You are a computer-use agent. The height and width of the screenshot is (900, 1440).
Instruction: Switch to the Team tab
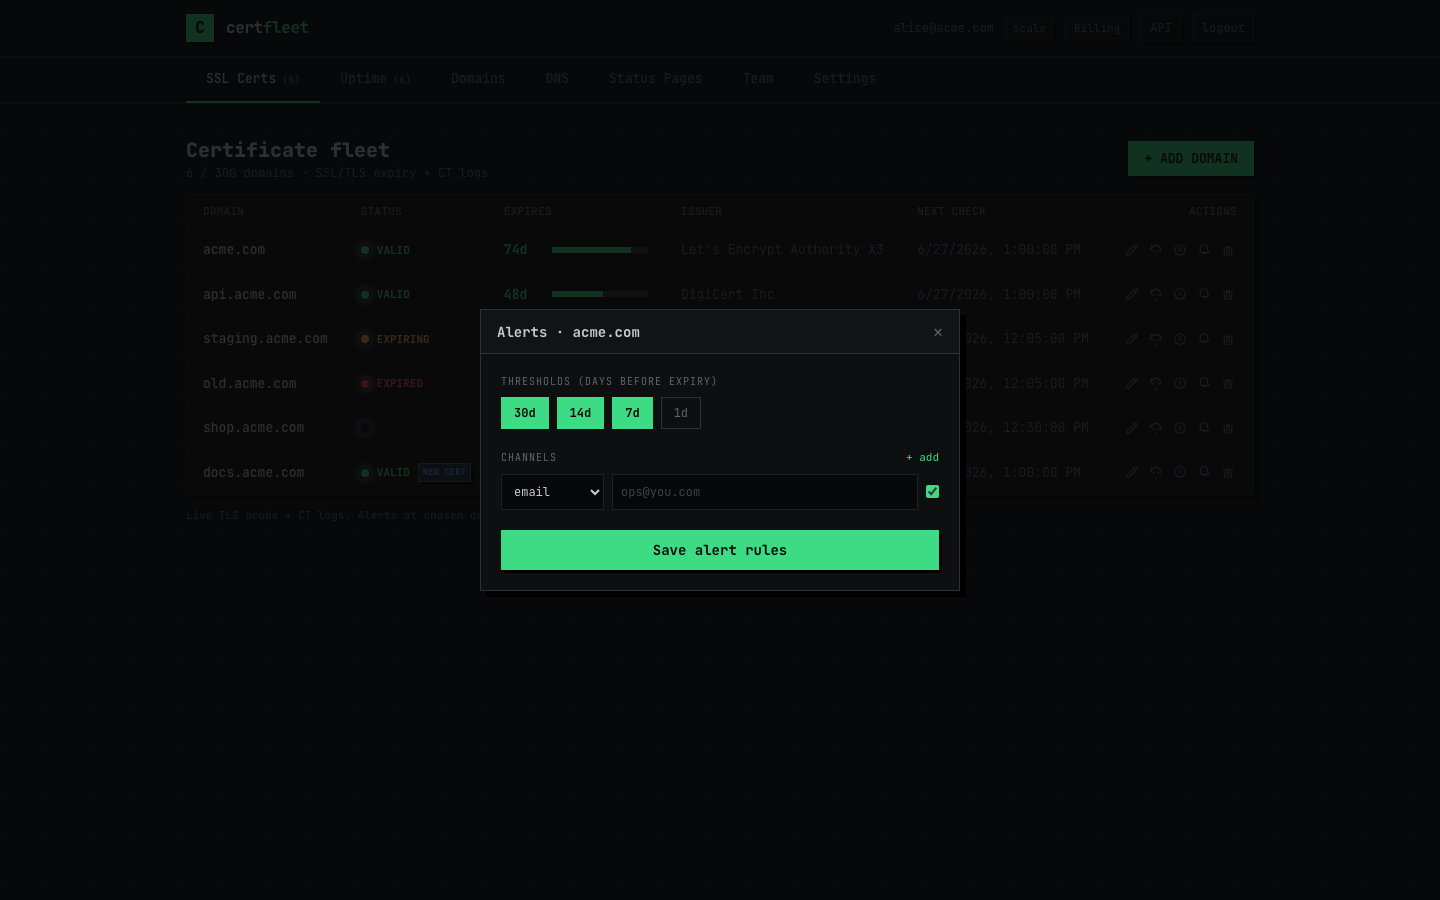click(x=758, y=79)
